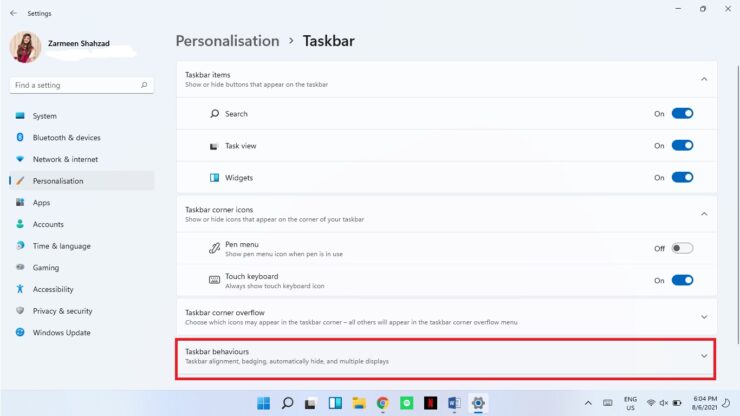
Task: Expand the Taskbar behaviours section
Action: 703,356
